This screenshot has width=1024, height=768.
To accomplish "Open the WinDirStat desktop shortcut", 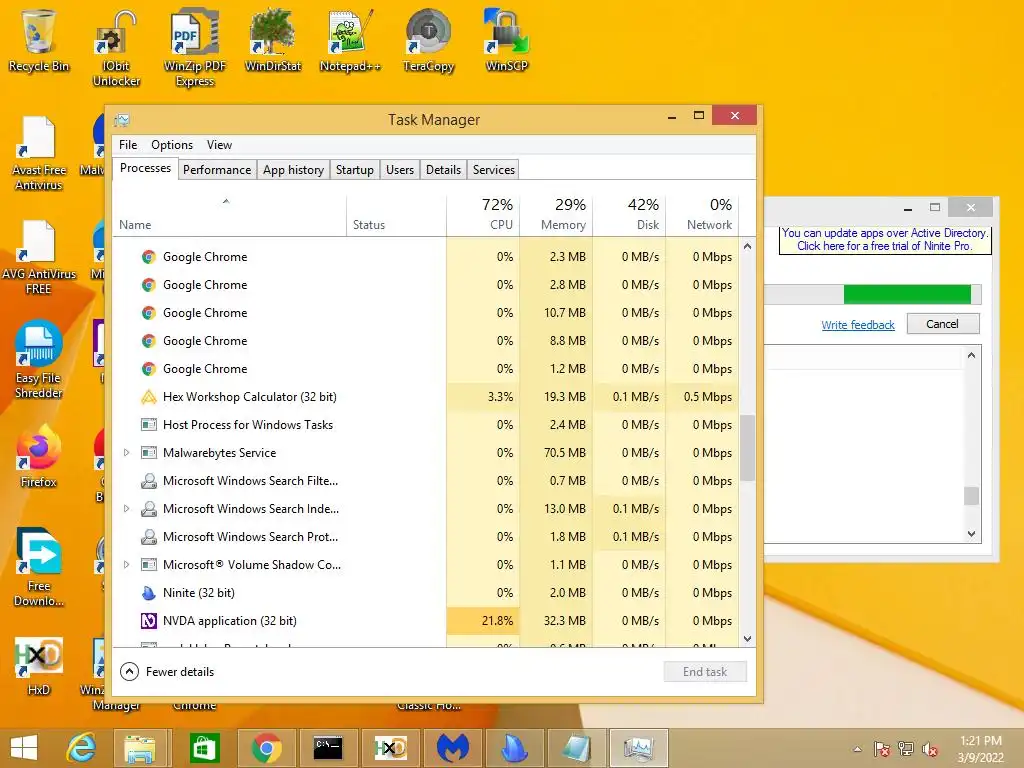I will click(273, 39).
